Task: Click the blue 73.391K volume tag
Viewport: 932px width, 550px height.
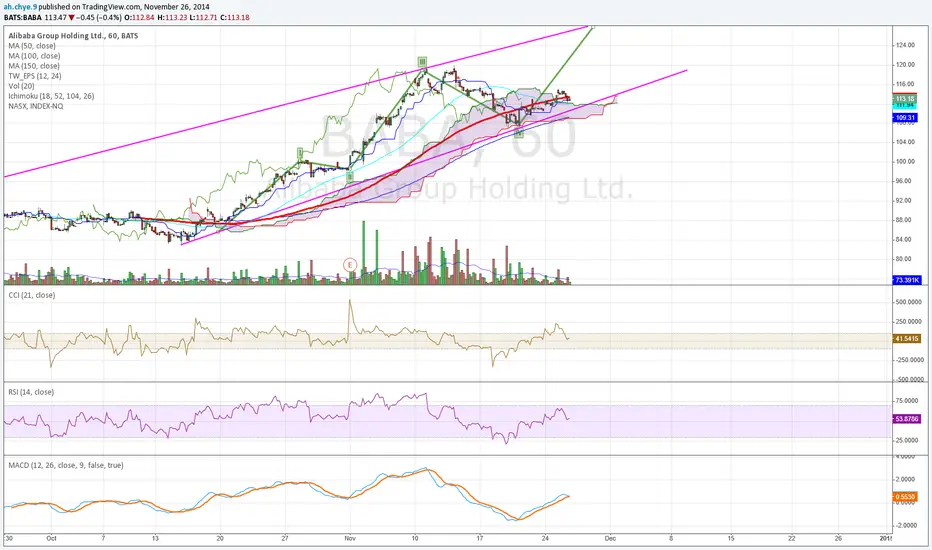Action: click(x=906, y=279)
